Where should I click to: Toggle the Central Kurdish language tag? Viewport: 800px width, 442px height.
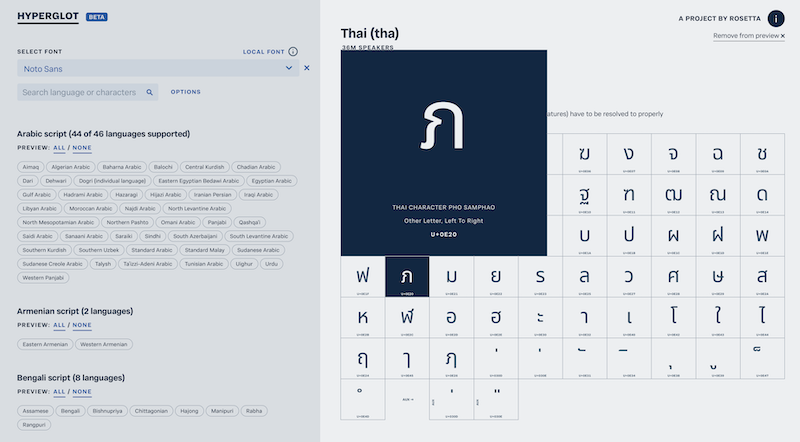pyautogui.click(x=205, y=167)
